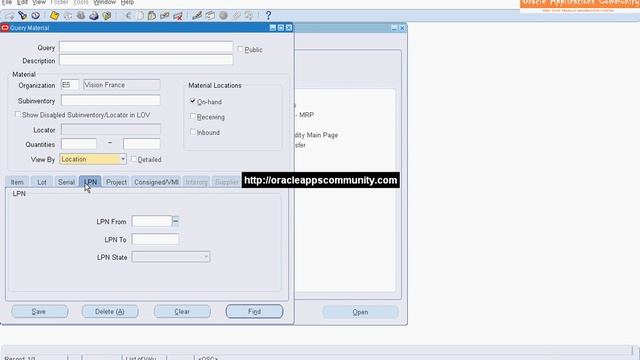Switch to the Serial tab
The image size is (640, 360).
(66, 182)
